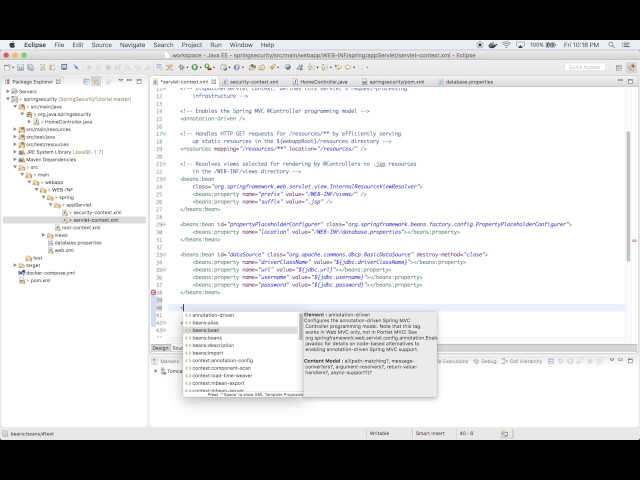The height and width of the screenshot is (480, 640).
Task: Switch to the security-context.xml tab
Action: (x=253, y=82)
